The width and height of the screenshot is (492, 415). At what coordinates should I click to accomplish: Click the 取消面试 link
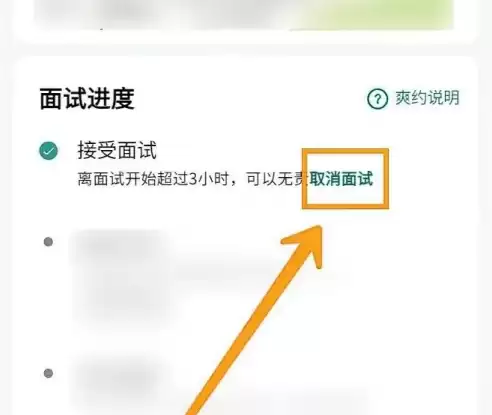[341, 179]
